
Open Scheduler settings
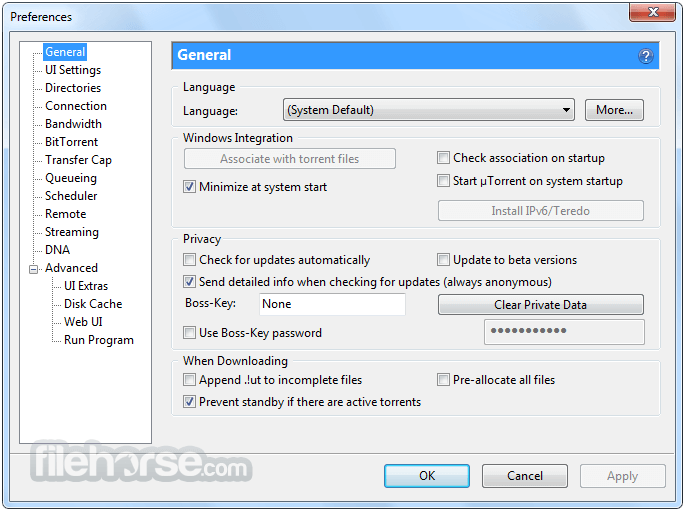(x=71, y=196)
